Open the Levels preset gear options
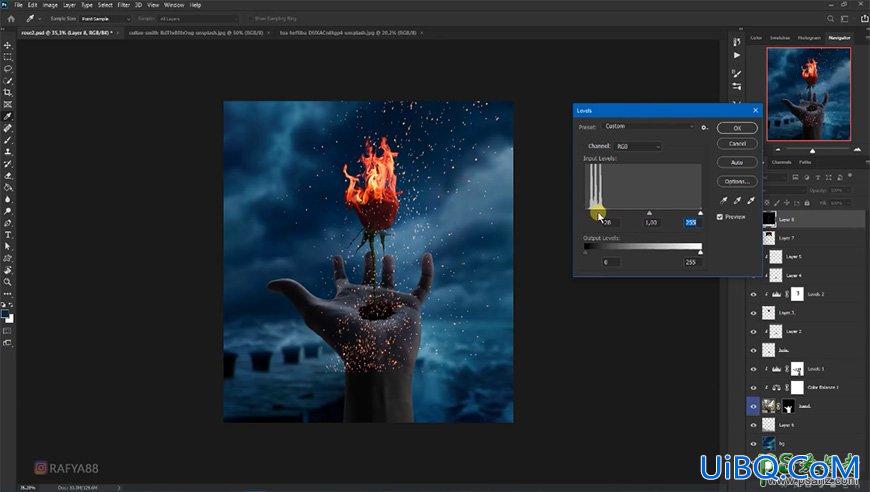 (x=704, y=127)
